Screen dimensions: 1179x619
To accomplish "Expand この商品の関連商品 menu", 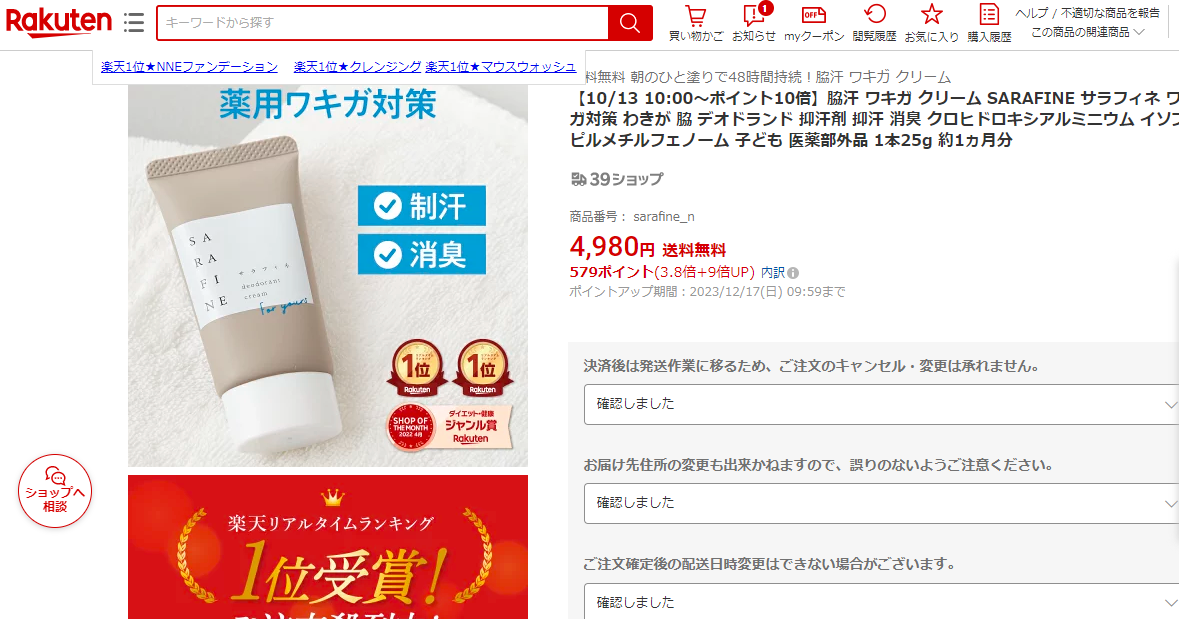I will [x=1087, y=32].
